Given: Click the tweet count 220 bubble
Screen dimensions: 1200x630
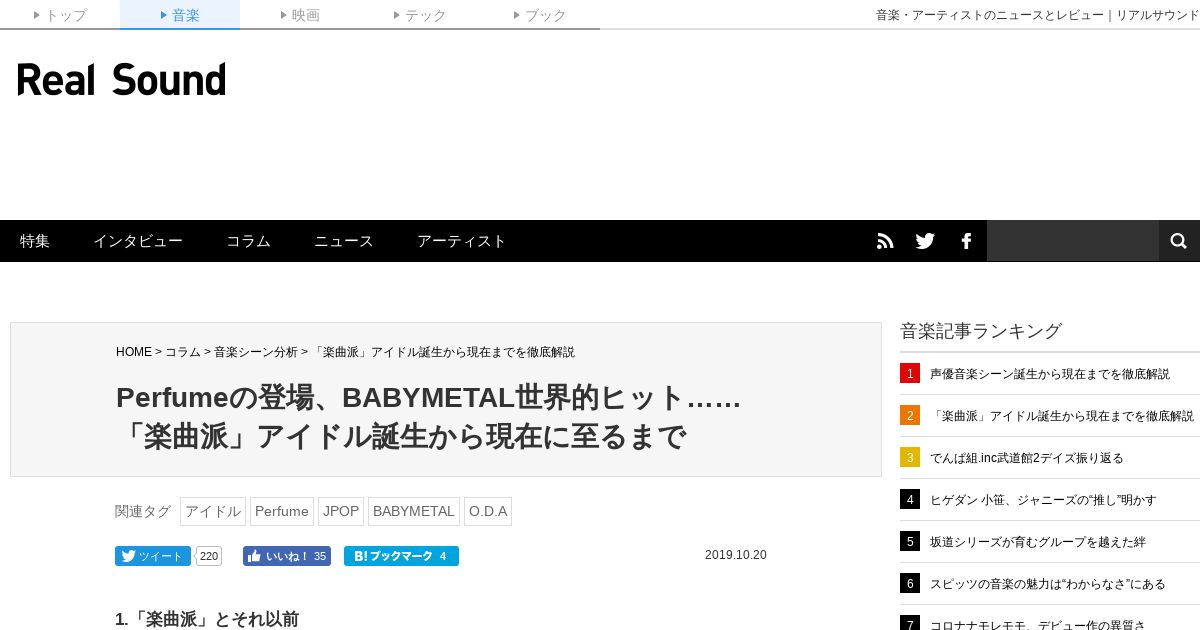Looking at the screenshot, I should [209, 556].
